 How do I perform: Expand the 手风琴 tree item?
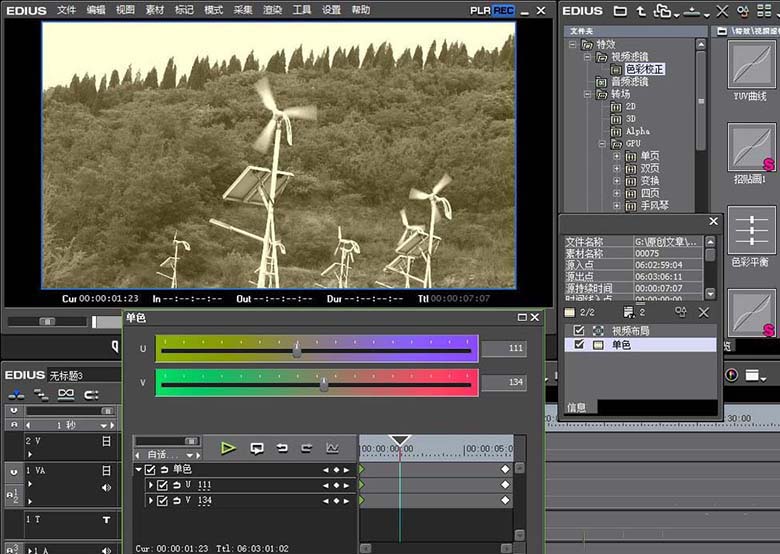point(616,205)
